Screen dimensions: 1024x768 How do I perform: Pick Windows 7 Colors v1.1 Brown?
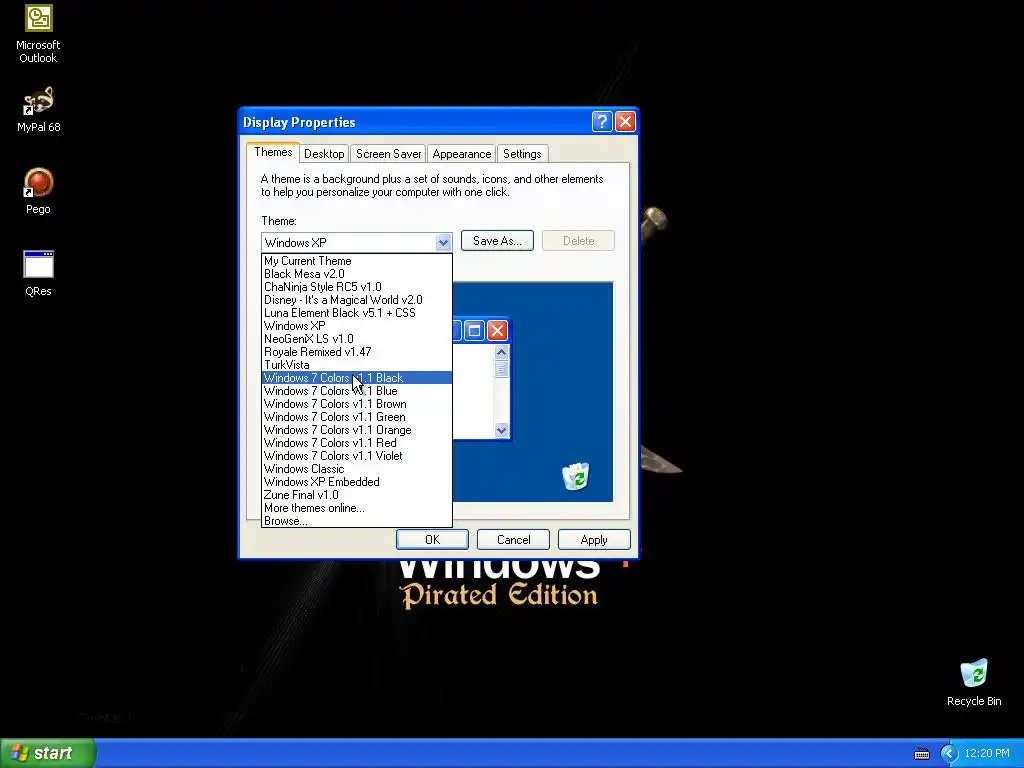tap(357, 404)
